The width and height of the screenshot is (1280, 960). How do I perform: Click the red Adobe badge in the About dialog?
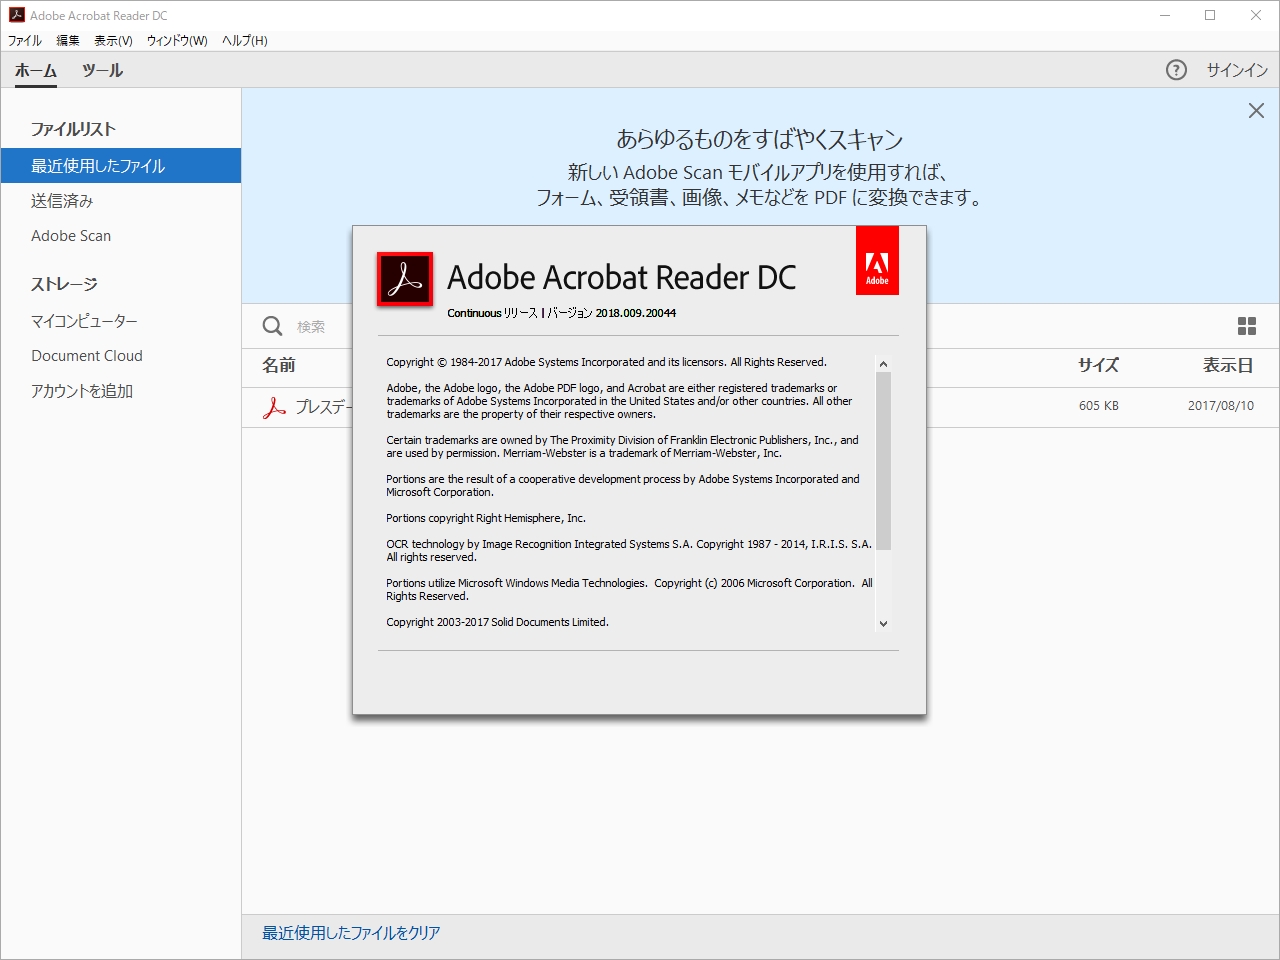point(877,260)
